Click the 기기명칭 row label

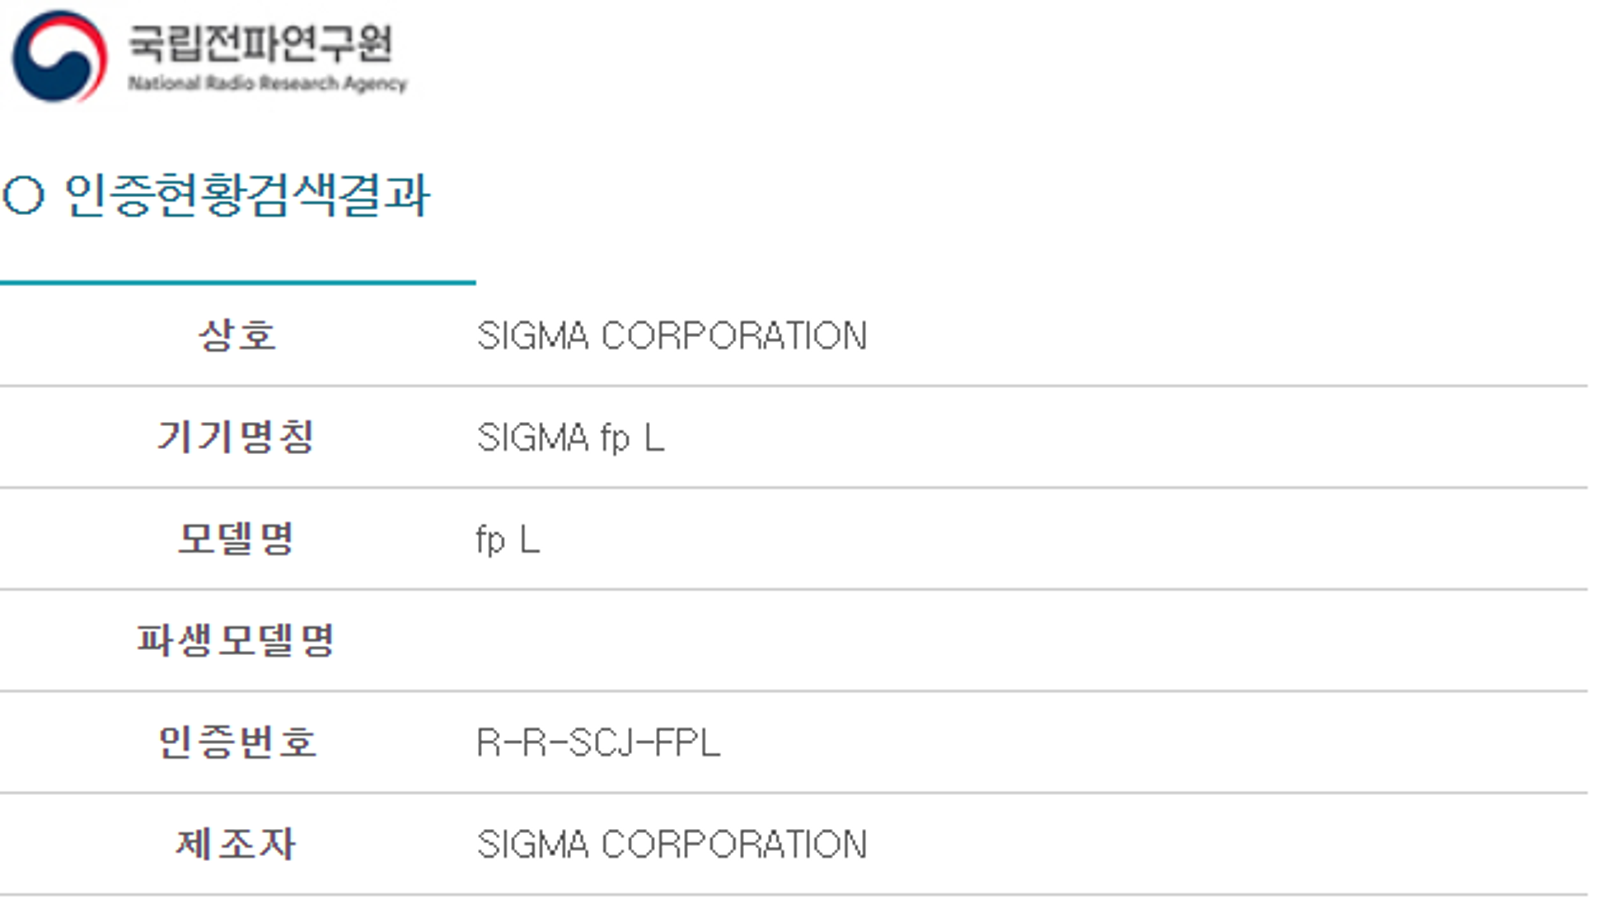237,437
